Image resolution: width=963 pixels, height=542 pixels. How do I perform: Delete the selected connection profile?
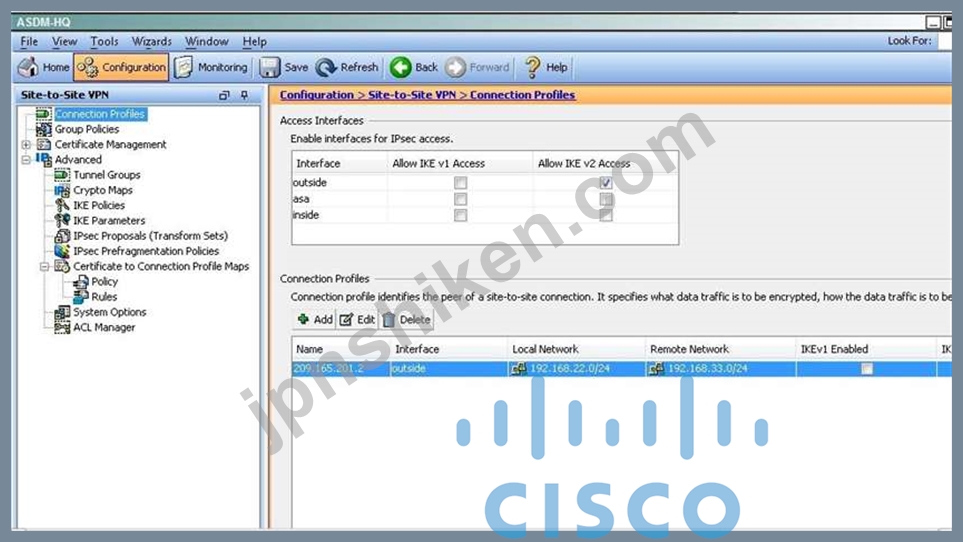click(407, 320)
